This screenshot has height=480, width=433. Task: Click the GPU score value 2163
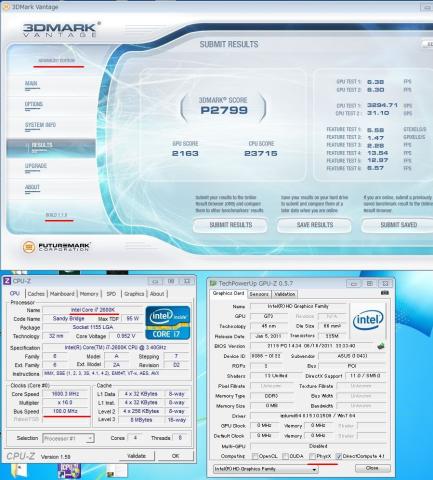click(185, 153)
